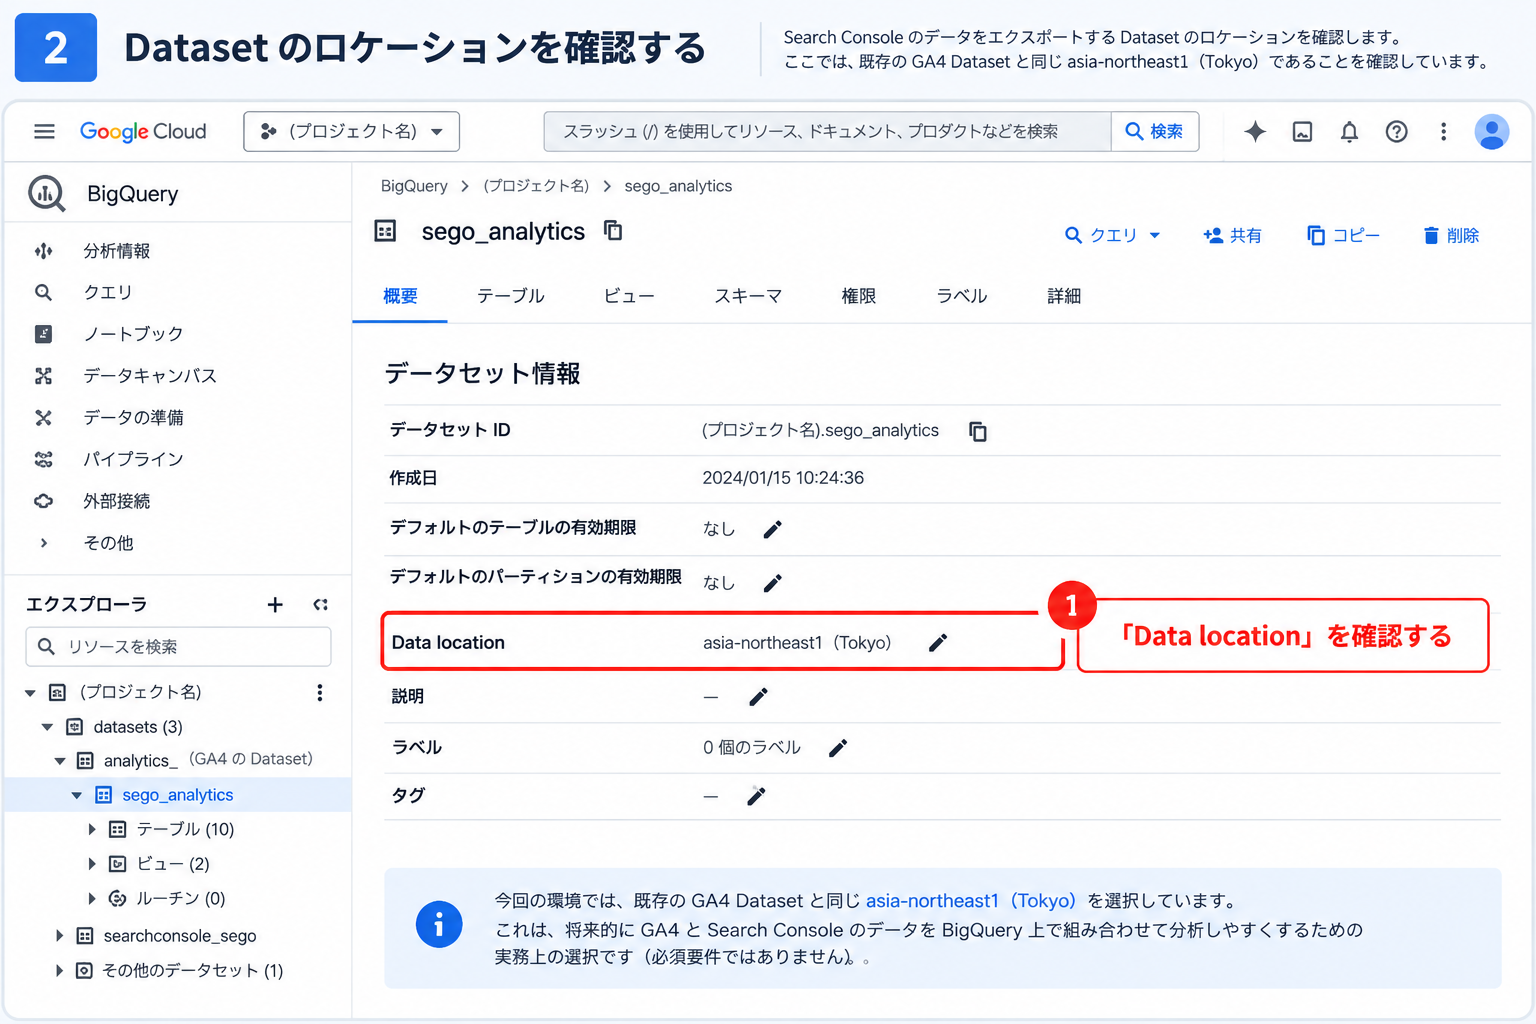This screenshot has height=1024, width=1536.
Task: Click the top resource search field
Action: (827, 131)
